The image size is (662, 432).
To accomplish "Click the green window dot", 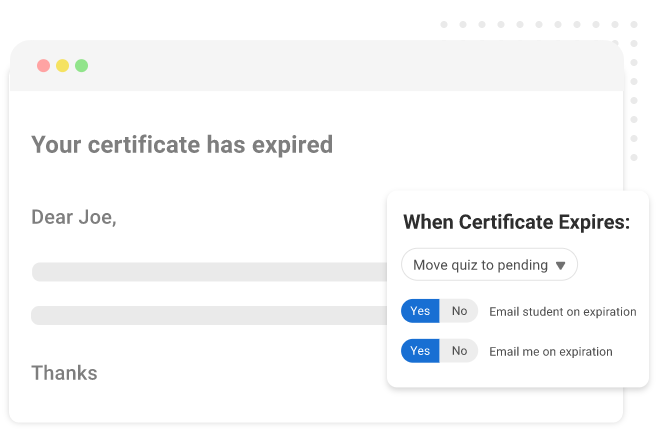I will tap(81, 66).
